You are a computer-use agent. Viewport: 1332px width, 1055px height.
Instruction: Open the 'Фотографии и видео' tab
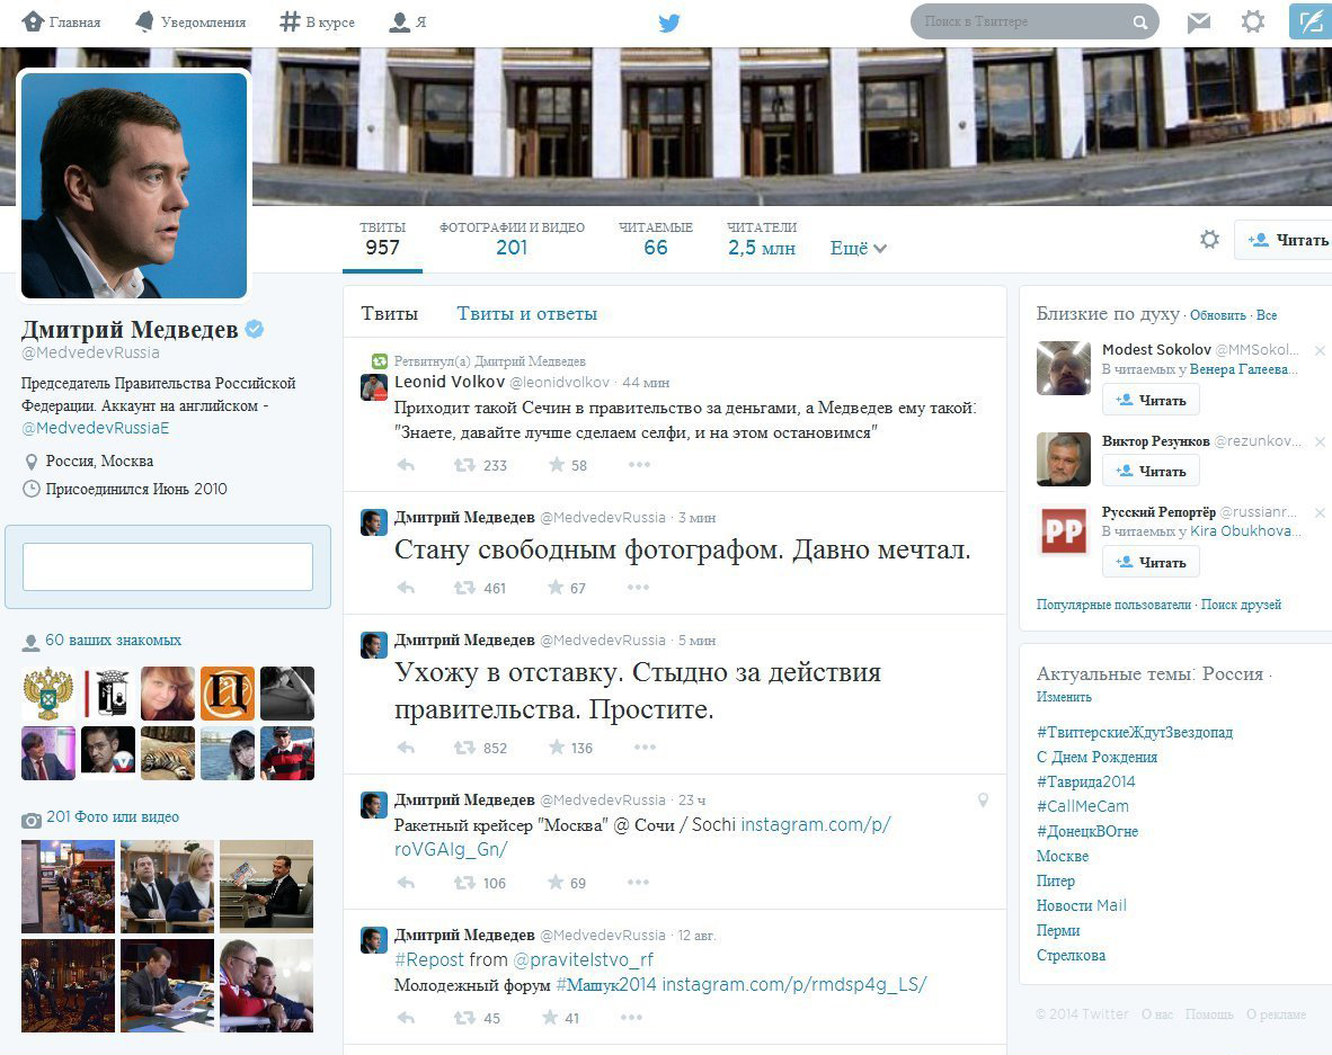coord(512,239)
